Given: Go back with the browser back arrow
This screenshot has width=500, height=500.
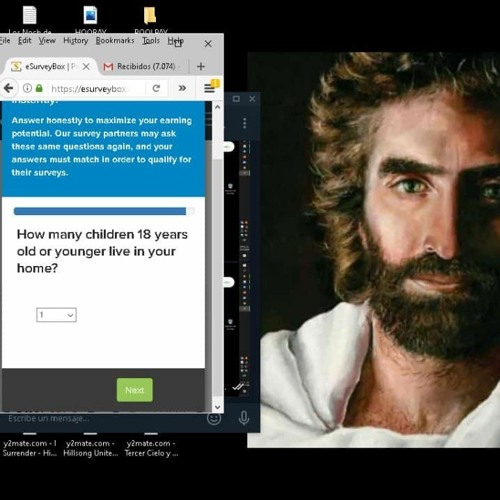Looking at the screenshot, I should pyautogui.click(x=9, y=88).
